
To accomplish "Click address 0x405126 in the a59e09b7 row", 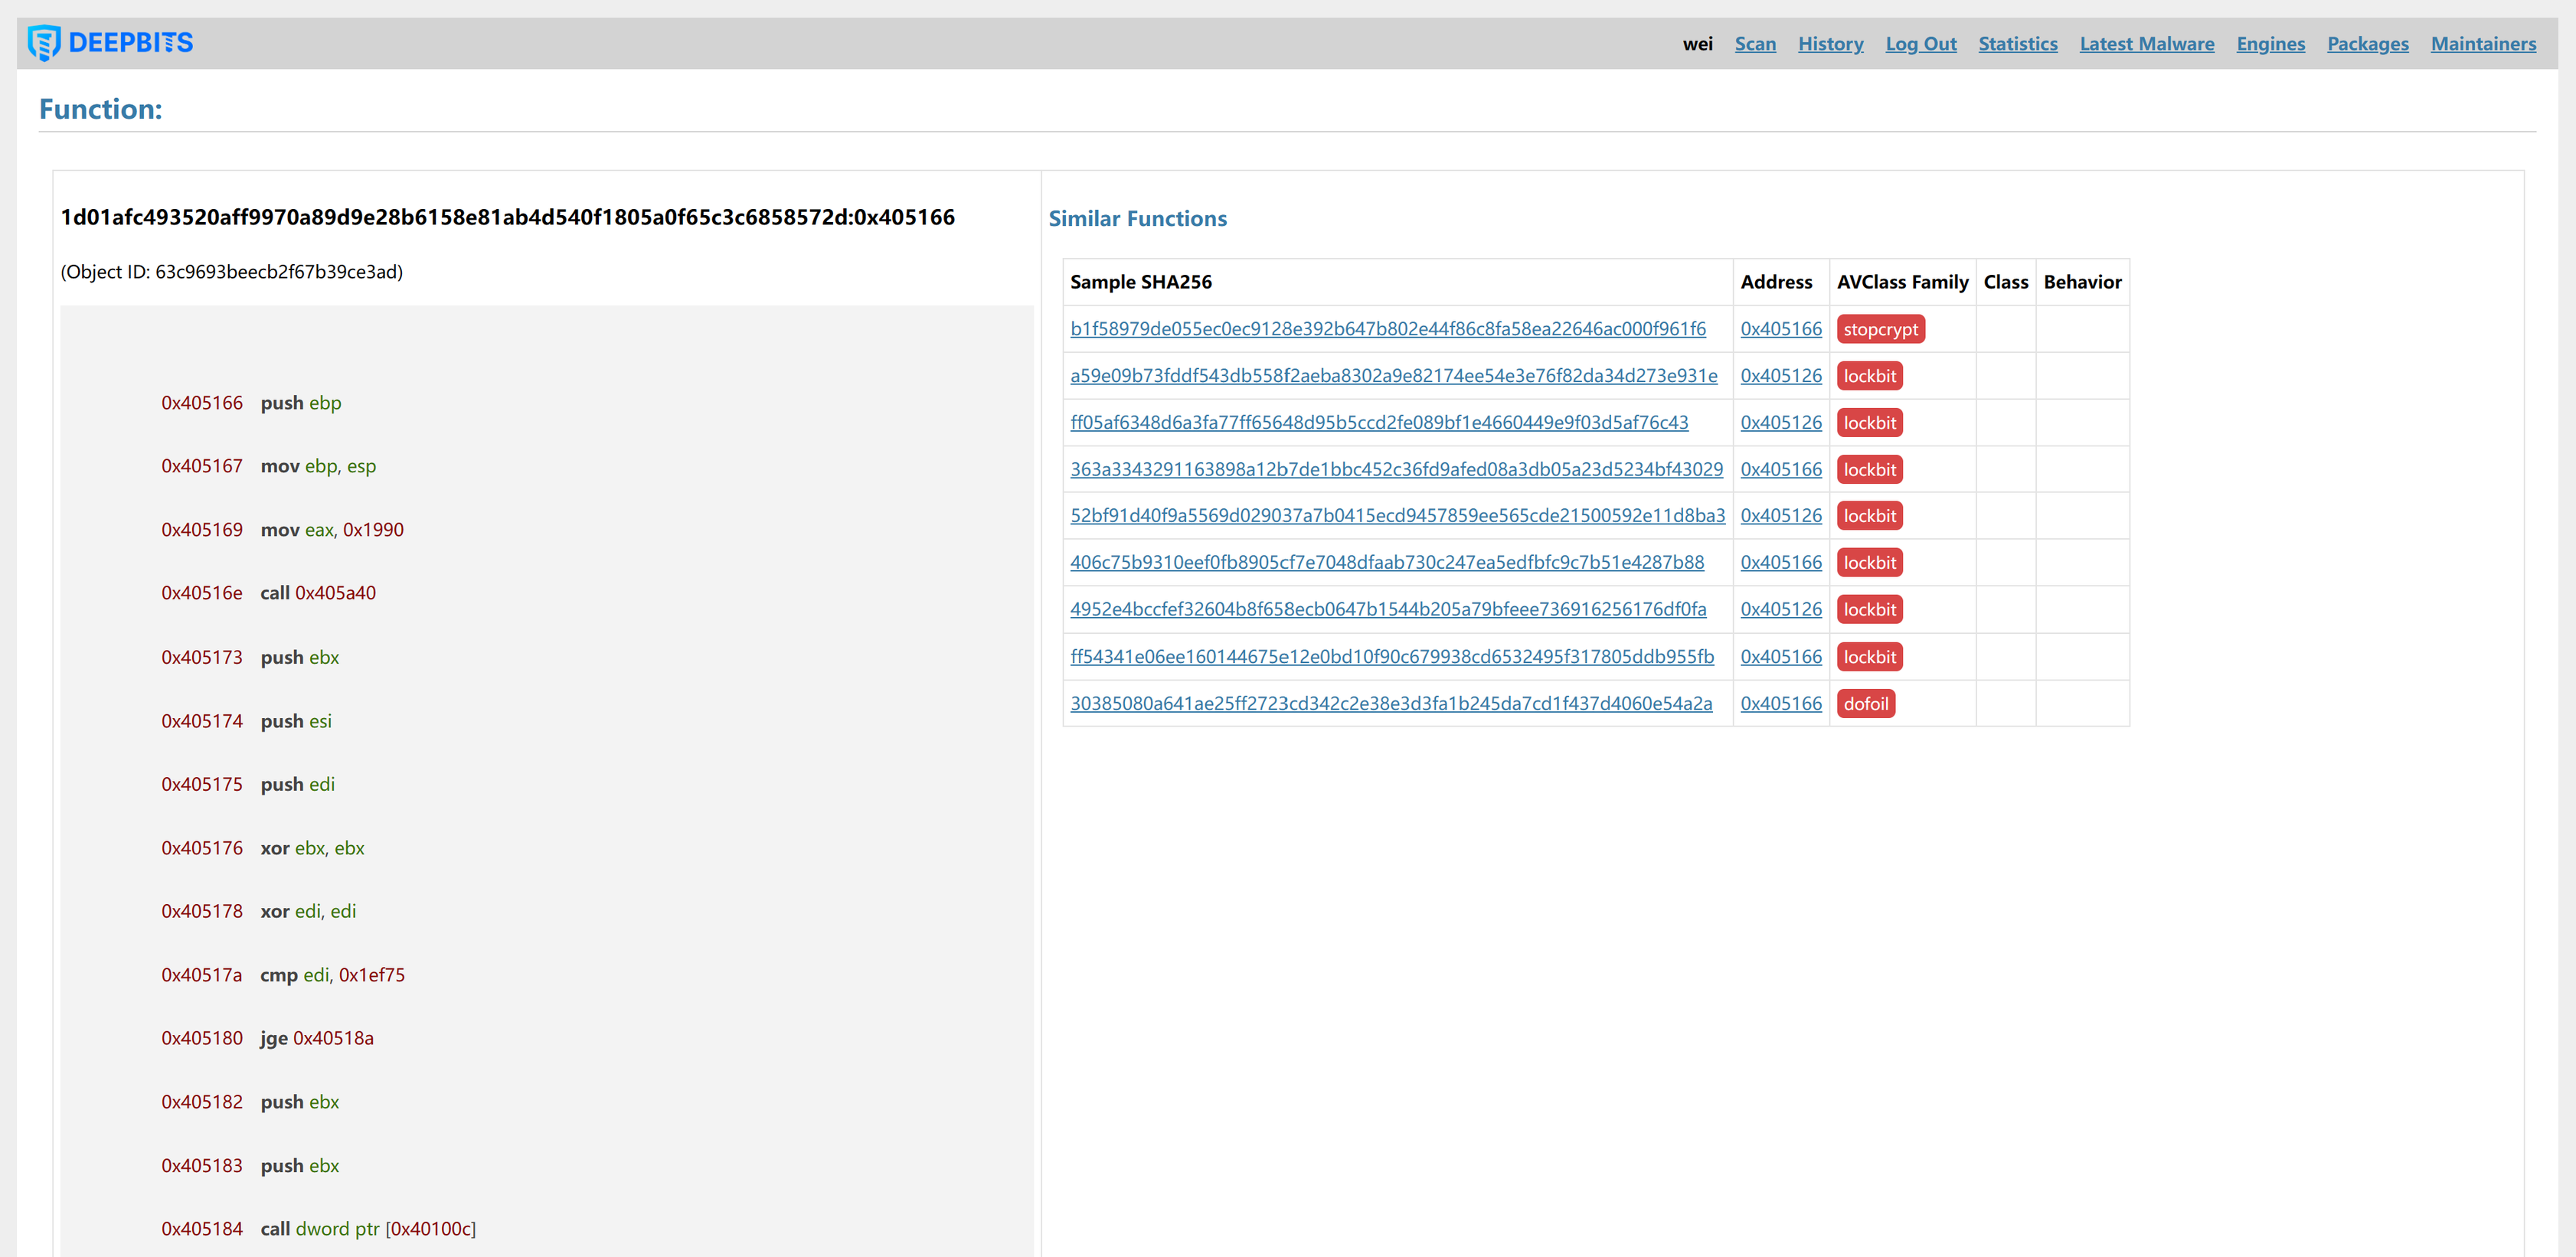I will pos(1781,376).
